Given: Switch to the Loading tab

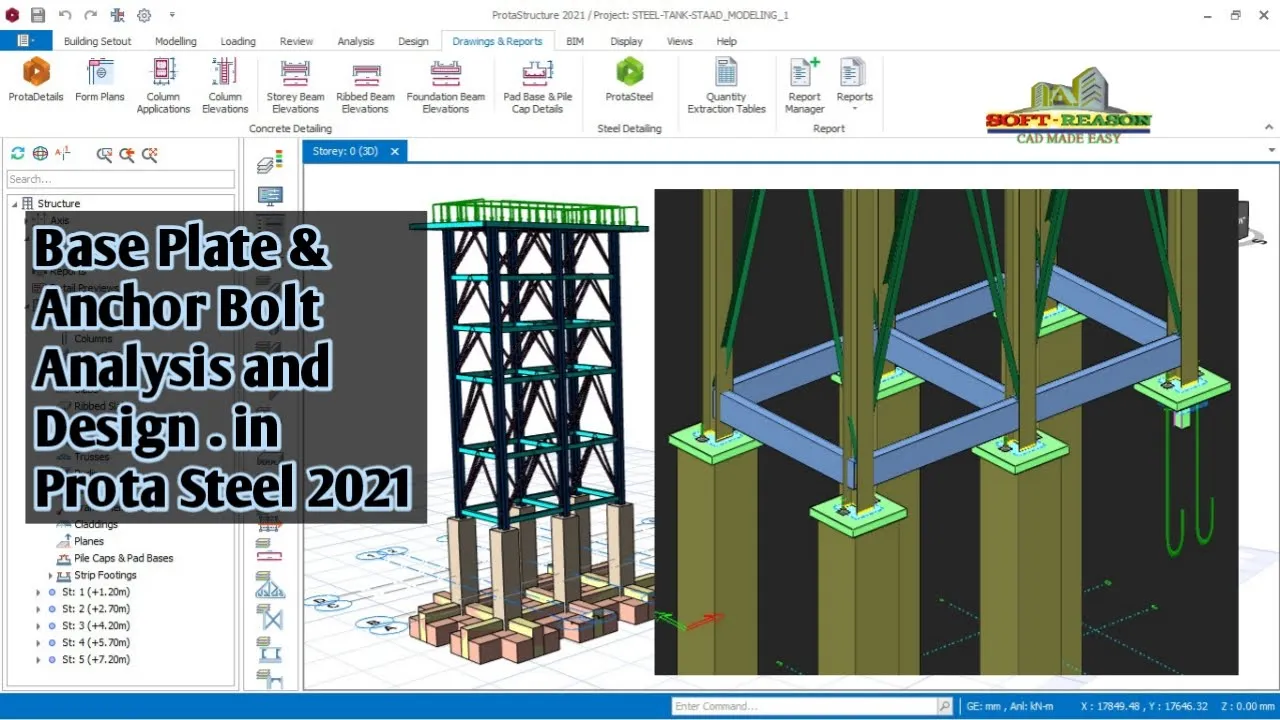Looking at the screenshot, I should [238, 41].
